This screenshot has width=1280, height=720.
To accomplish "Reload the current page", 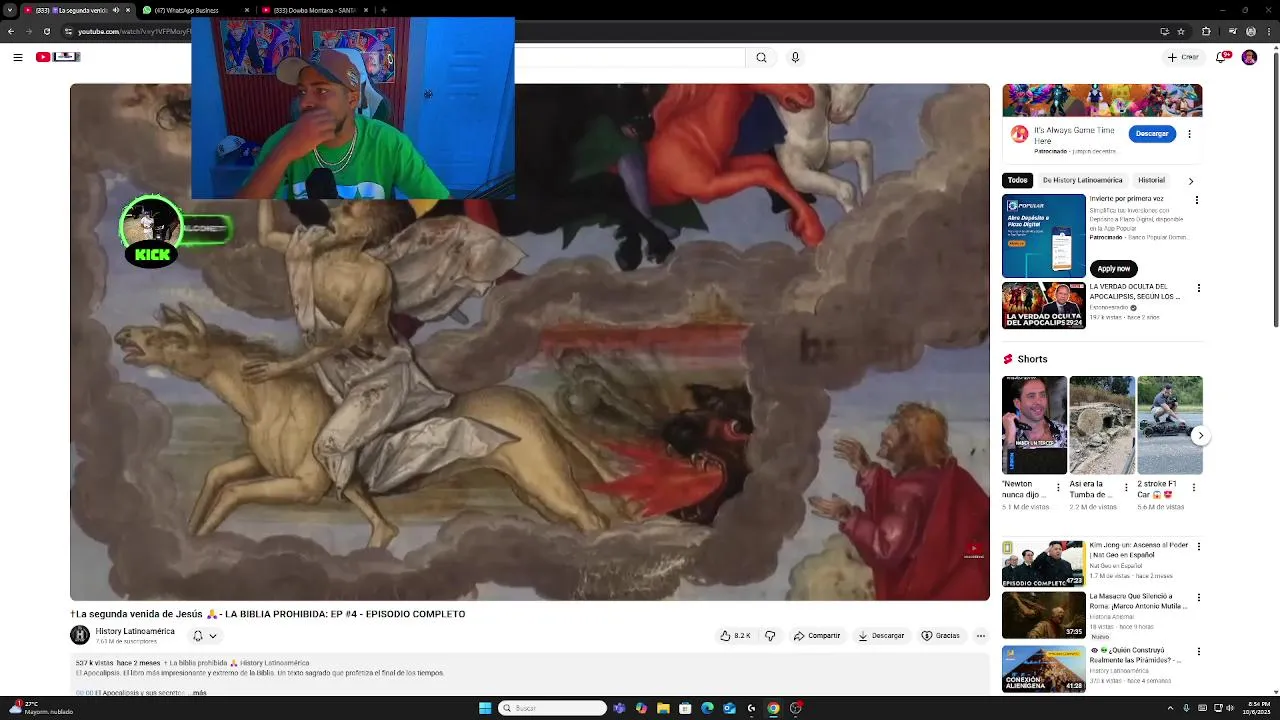I will tap(46, 31).
